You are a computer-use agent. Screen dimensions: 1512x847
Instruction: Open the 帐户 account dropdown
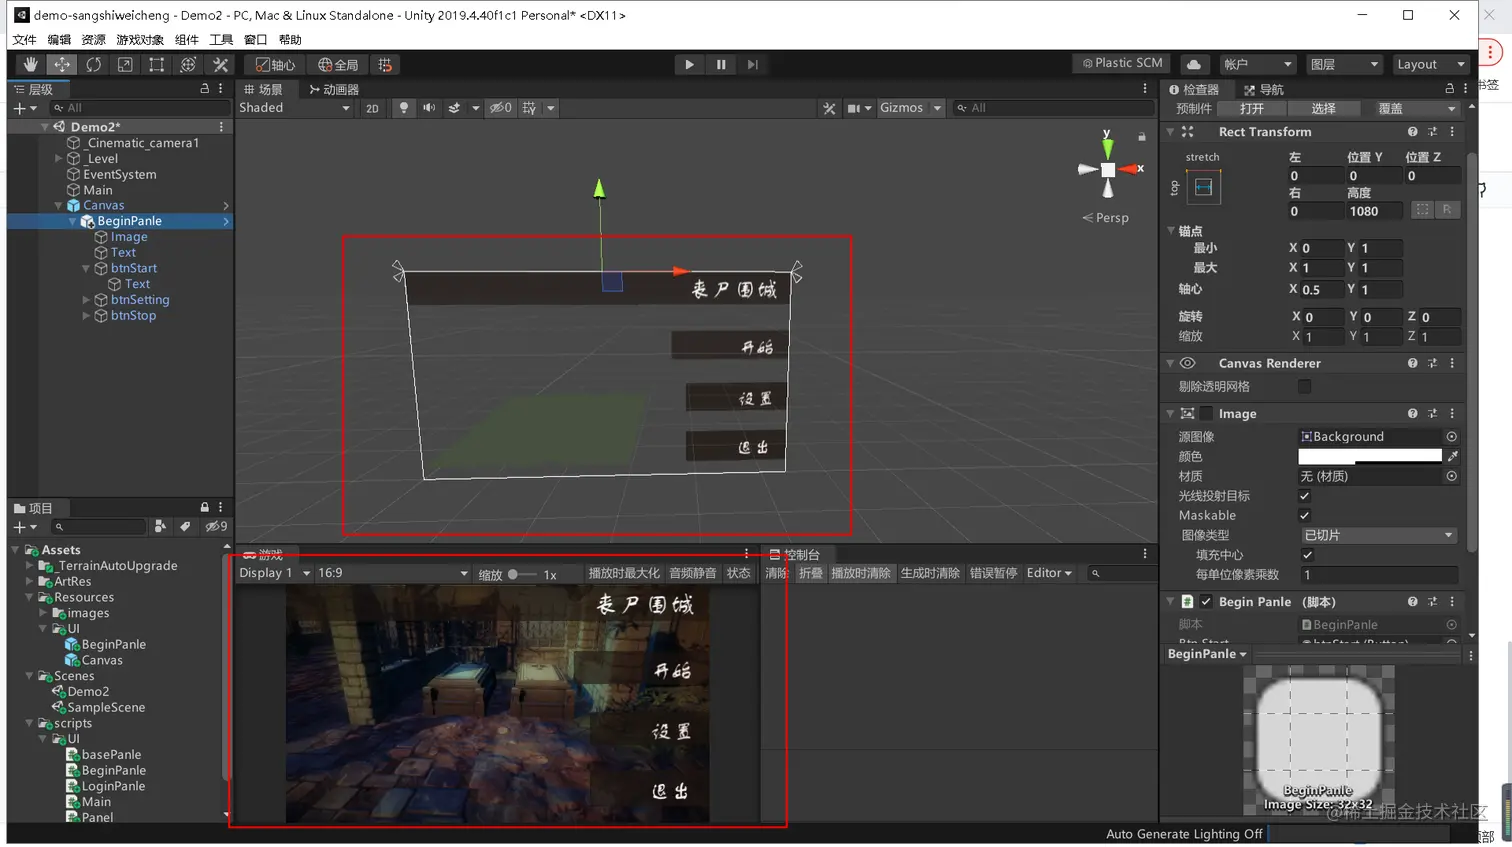[1257, 64]
